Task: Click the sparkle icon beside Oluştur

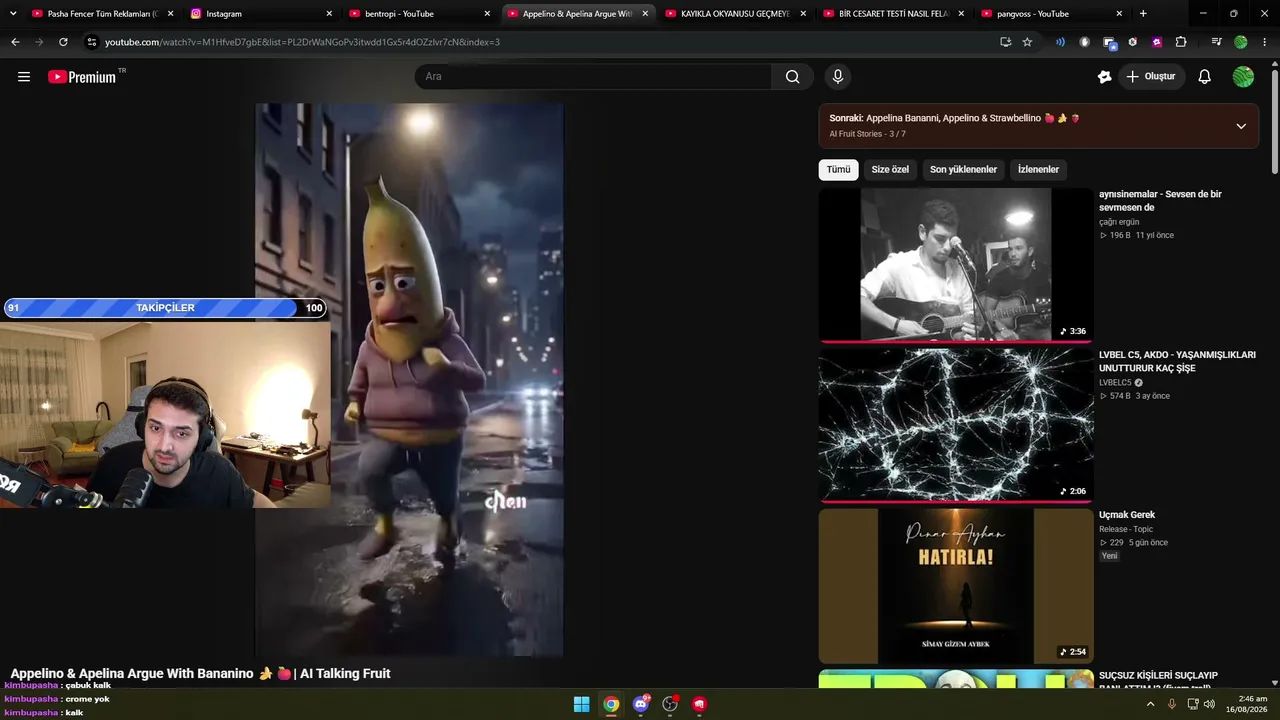Action: 1104,77
